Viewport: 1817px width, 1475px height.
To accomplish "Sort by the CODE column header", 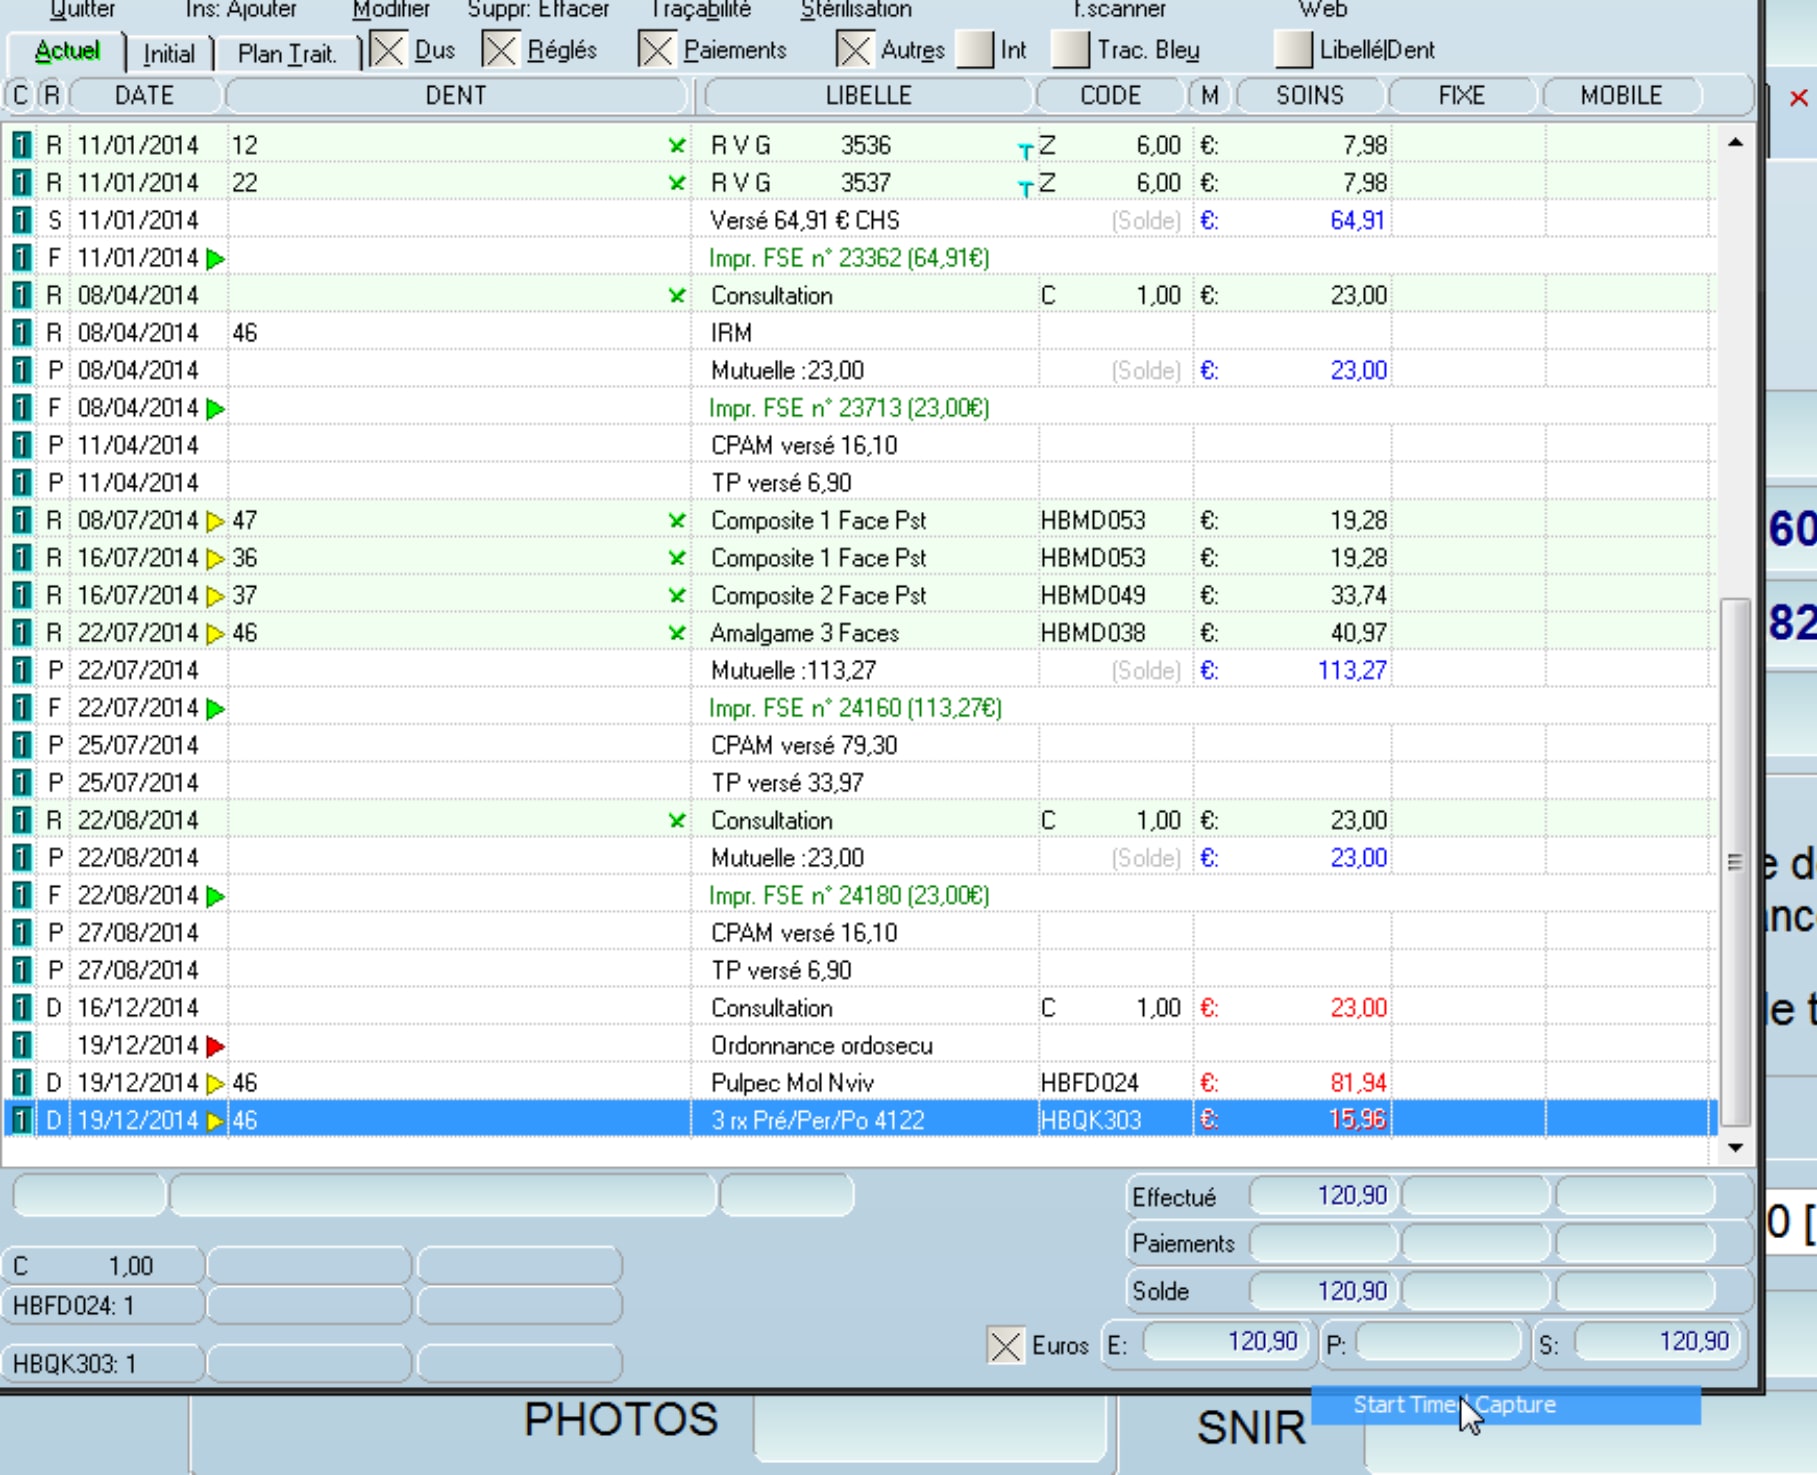I will (x=1110, y=96).
